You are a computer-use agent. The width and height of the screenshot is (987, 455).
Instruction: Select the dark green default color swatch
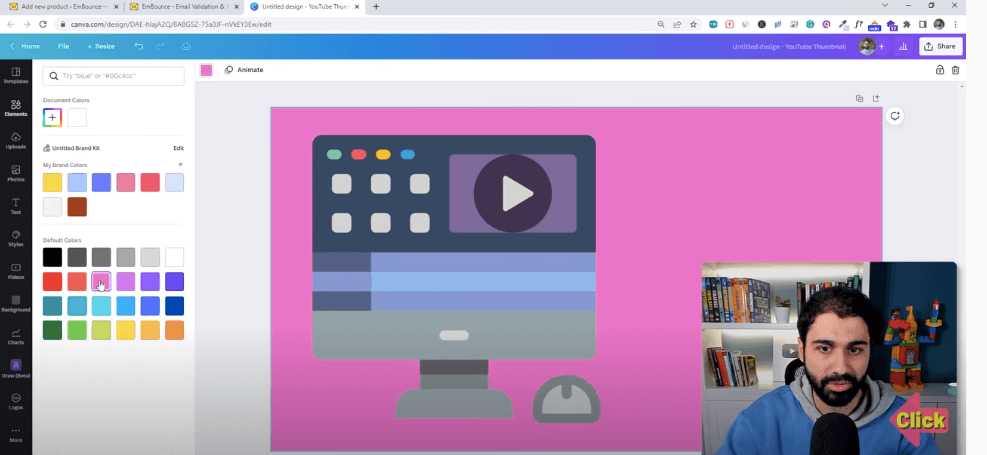[x=52, y=330]
